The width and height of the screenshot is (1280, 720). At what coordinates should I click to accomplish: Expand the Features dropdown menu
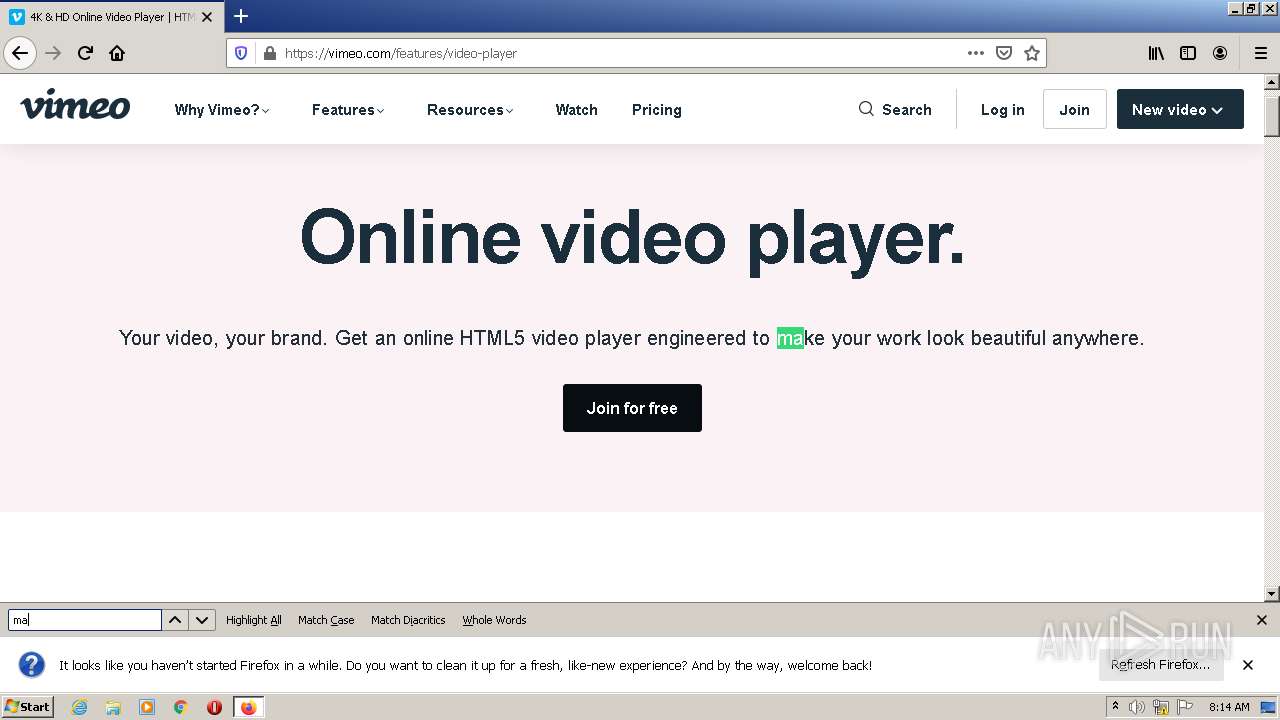pyautogui.click(x=348, y=110)
